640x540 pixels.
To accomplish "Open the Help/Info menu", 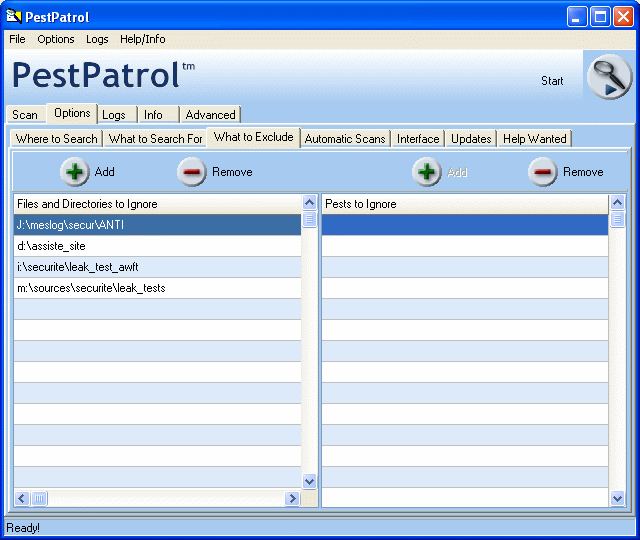I will tap(142, 39).
